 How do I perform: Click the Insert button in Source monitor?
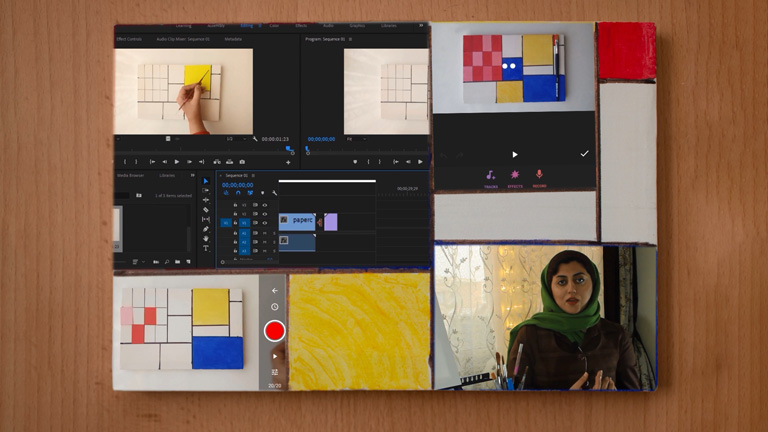(x=216, y=162)
